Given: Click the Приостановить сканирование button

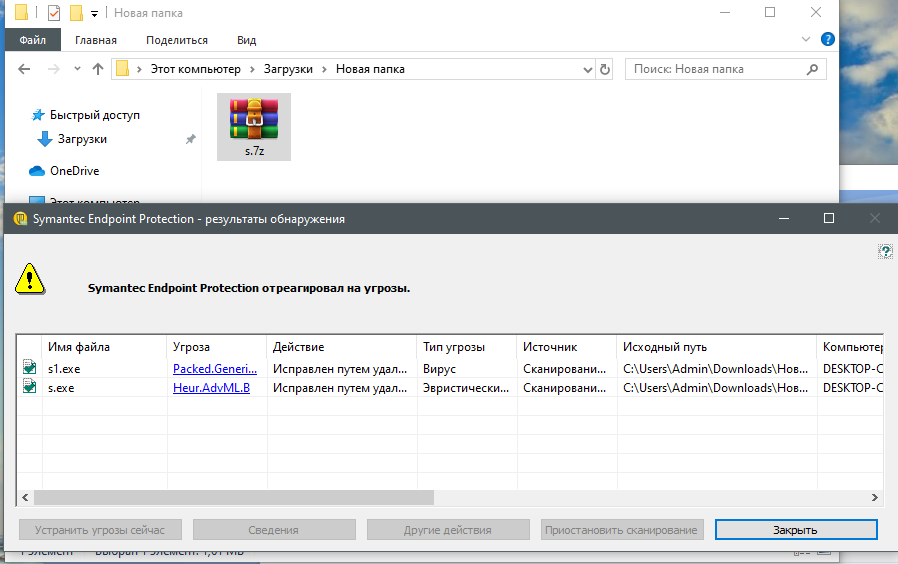Looking at the screenshot, I should 622,530.
